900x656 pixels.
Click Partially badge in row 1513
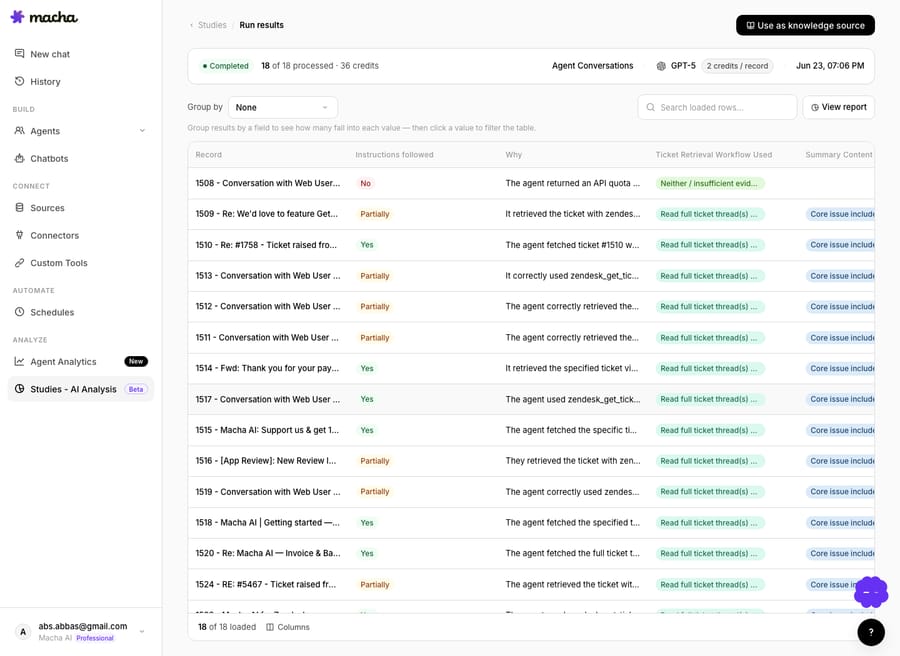click(x=375, y=276)
